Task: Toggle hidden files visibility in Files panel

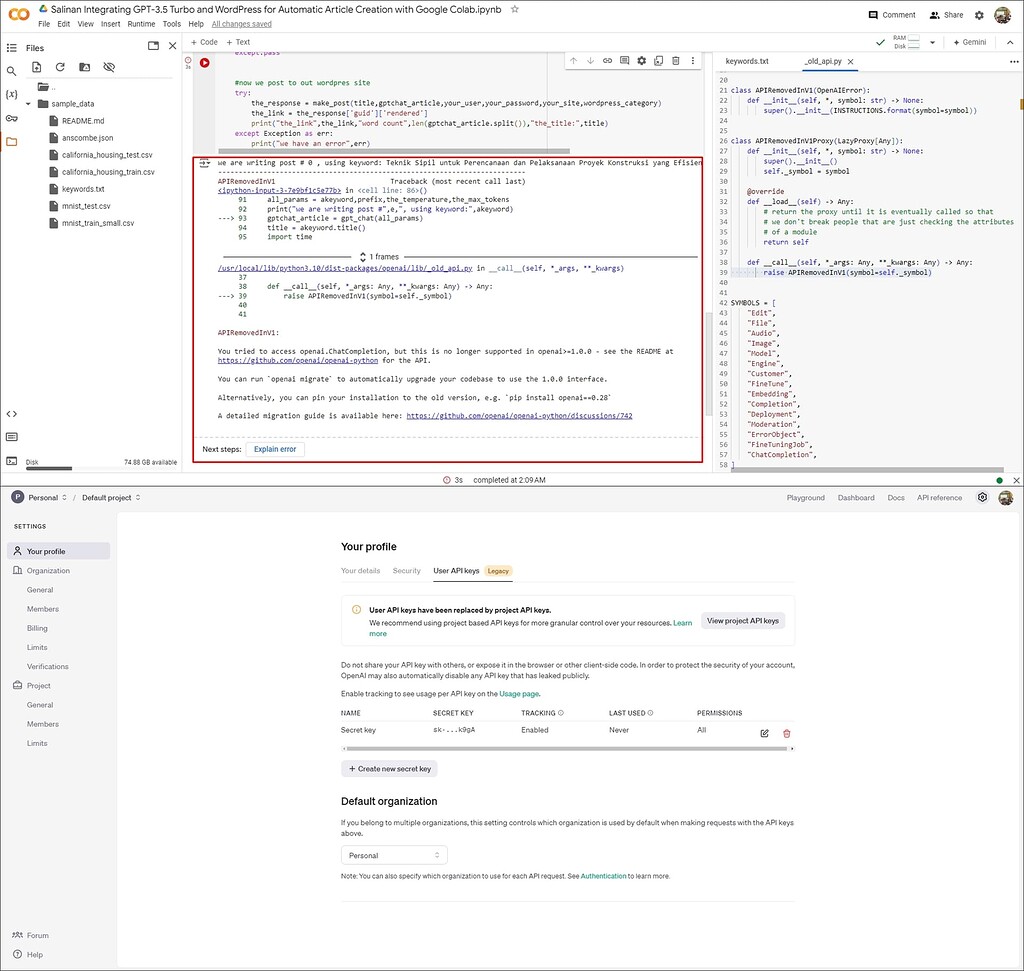Action: pyautogui.click(x=110, y=69)
